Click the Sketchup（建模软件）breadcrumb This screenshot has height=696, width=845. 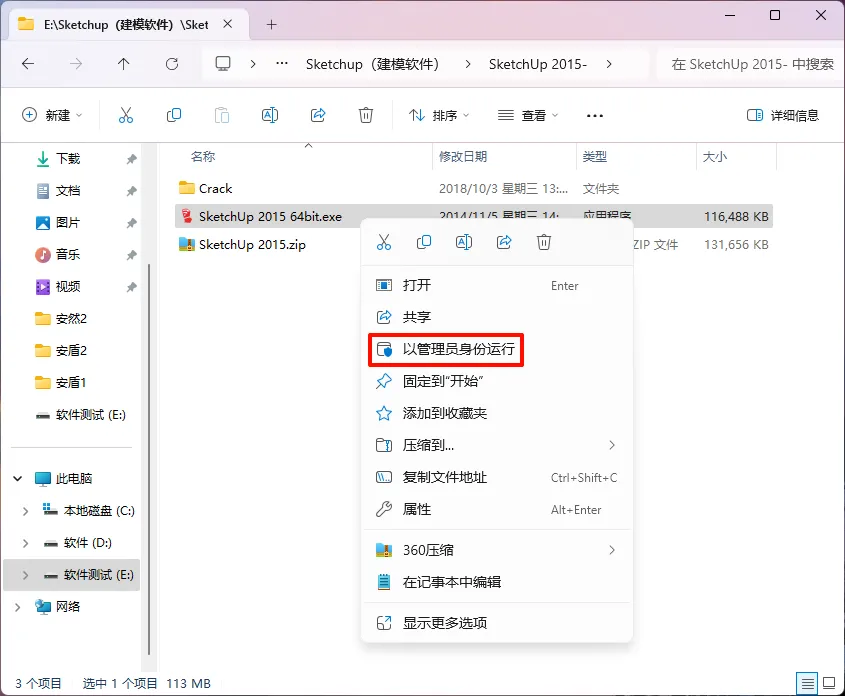coord(373,64)
